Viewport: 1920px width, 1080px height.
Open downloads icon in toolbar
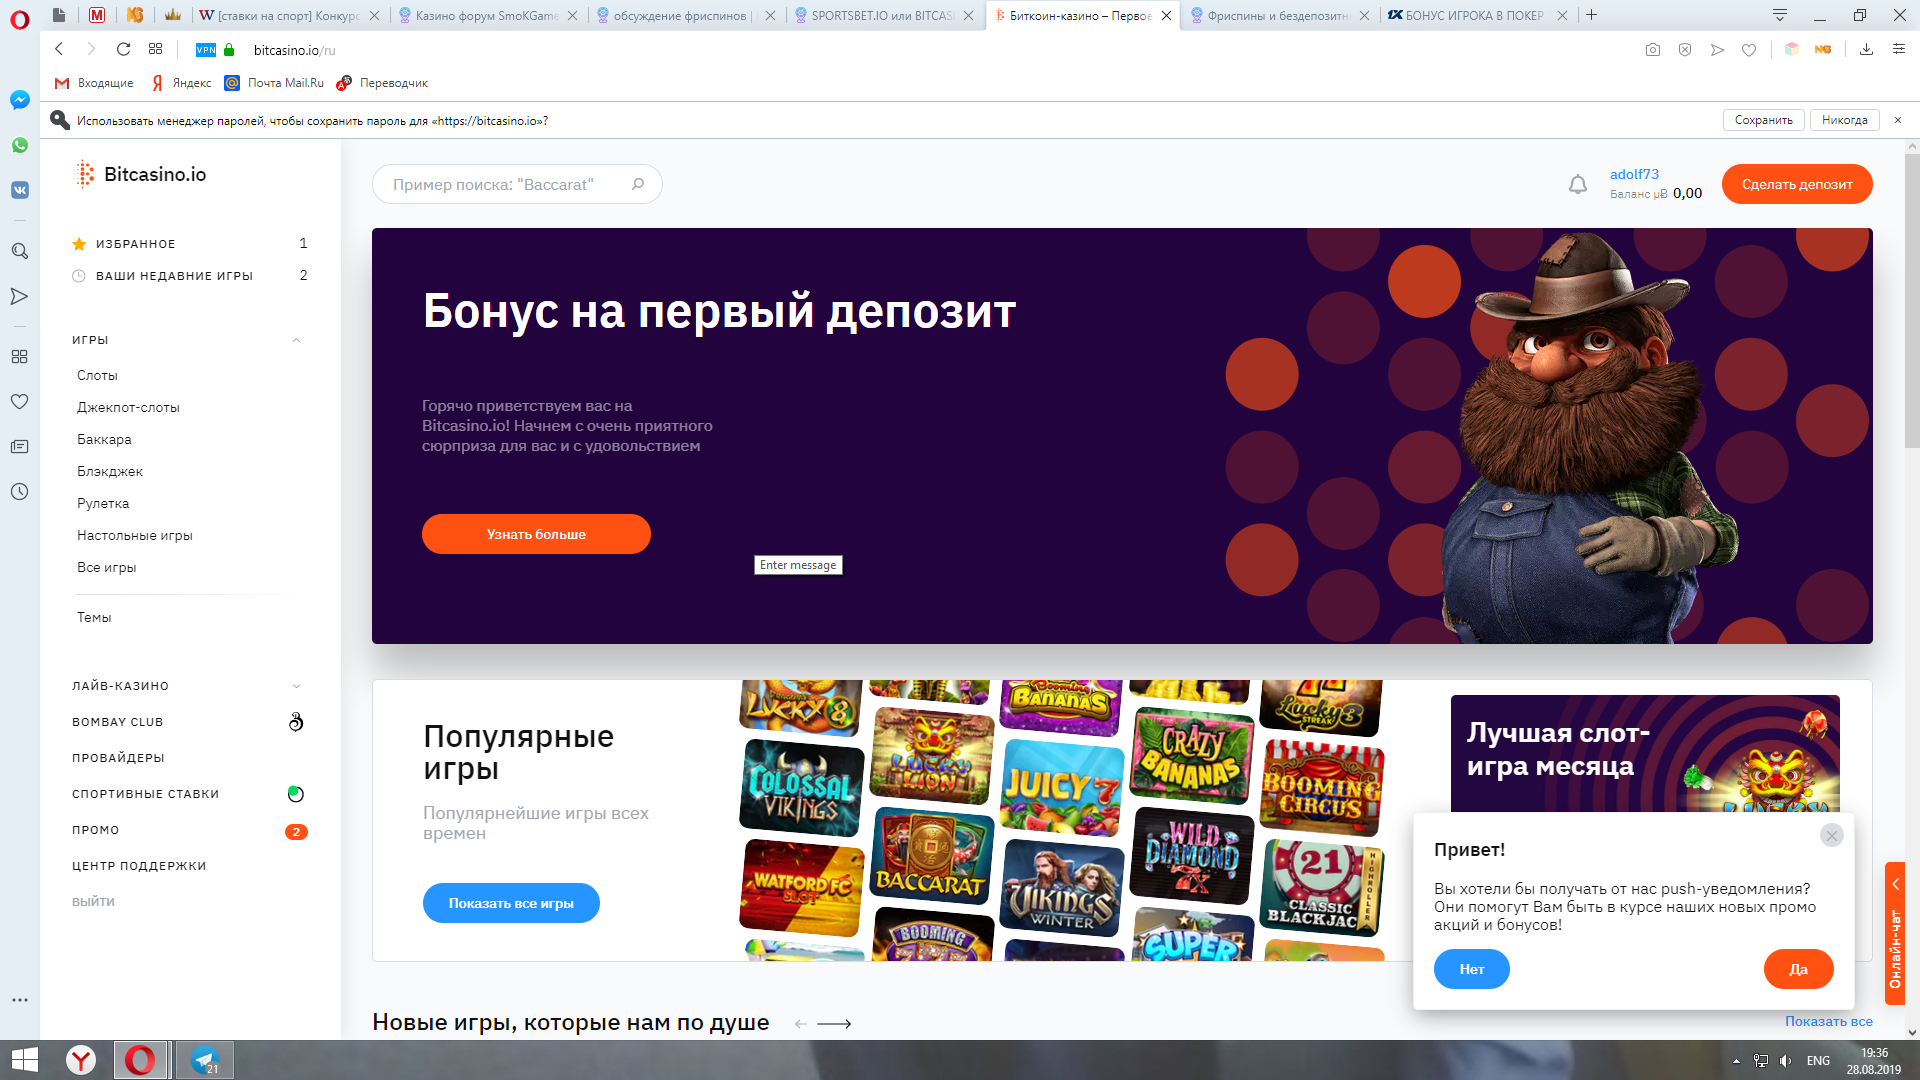pos(1866,49)
